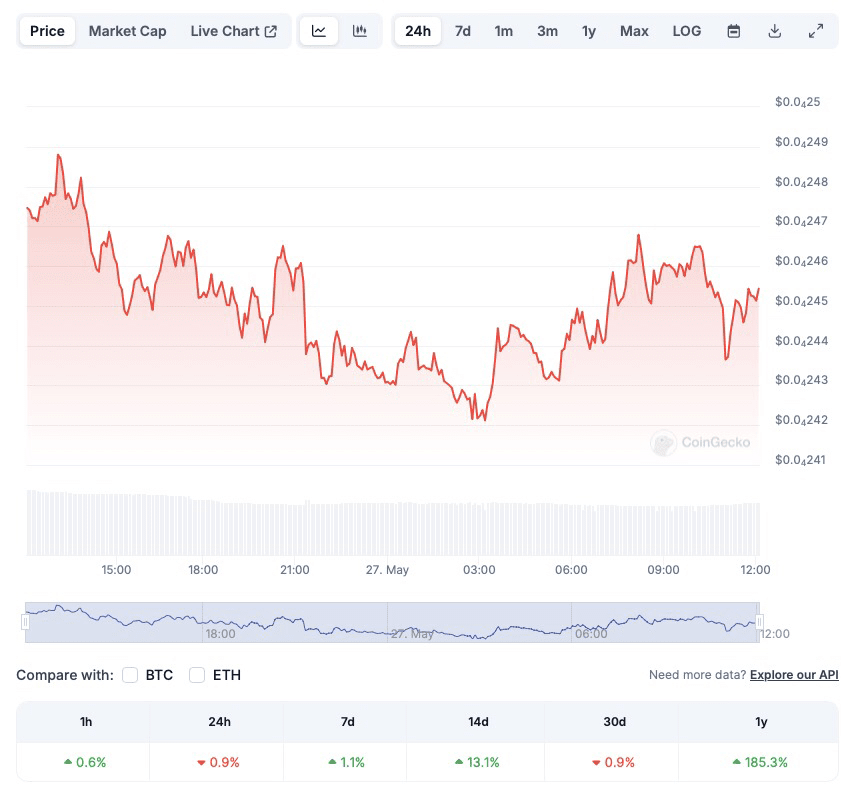Click the CoinGecko watermark logo
The height and width of the screenshot is (790, 841).
701,443
